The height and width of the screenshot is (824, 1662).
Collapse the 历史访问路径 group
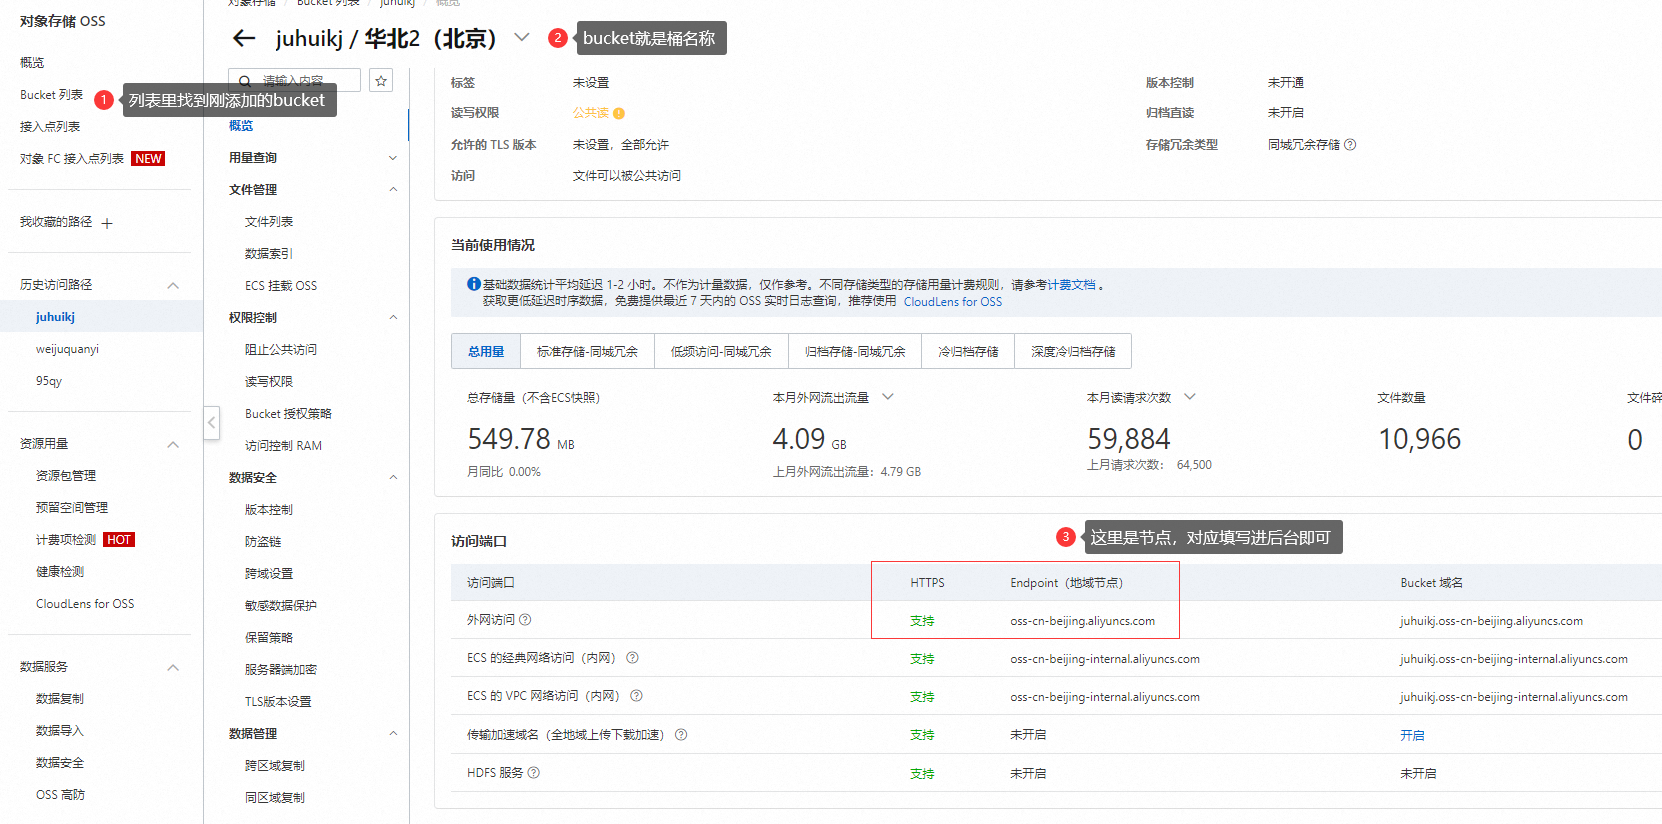pos(173,286)
